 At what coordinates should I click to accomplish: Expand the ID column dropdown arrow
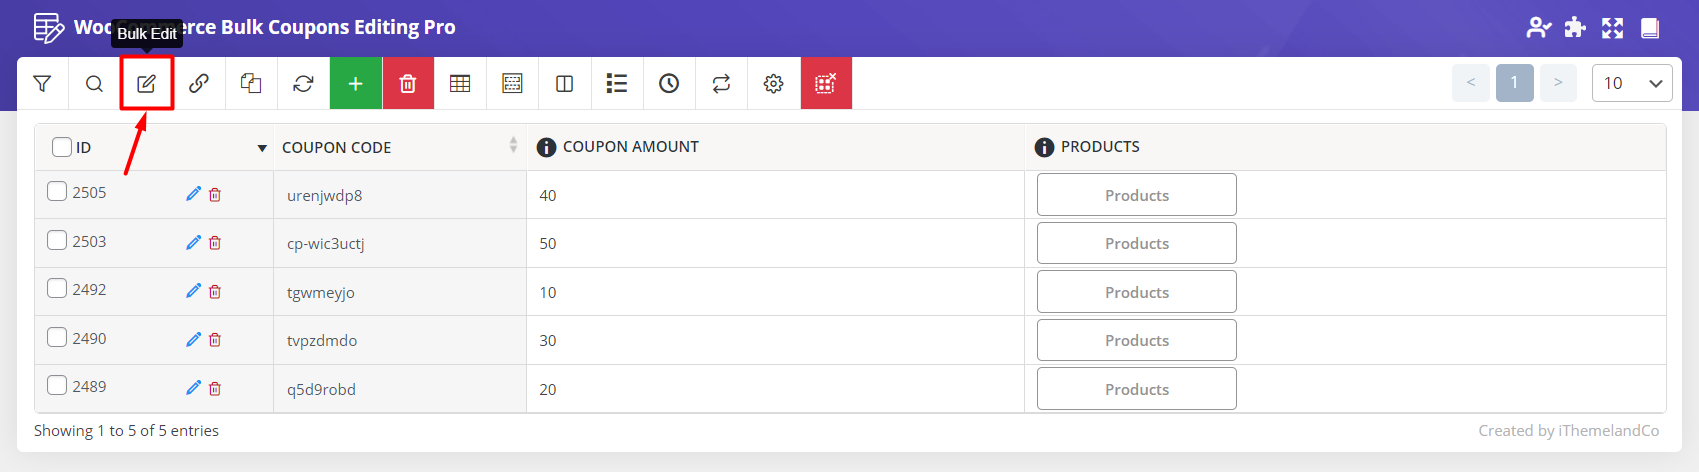(262, 148)
